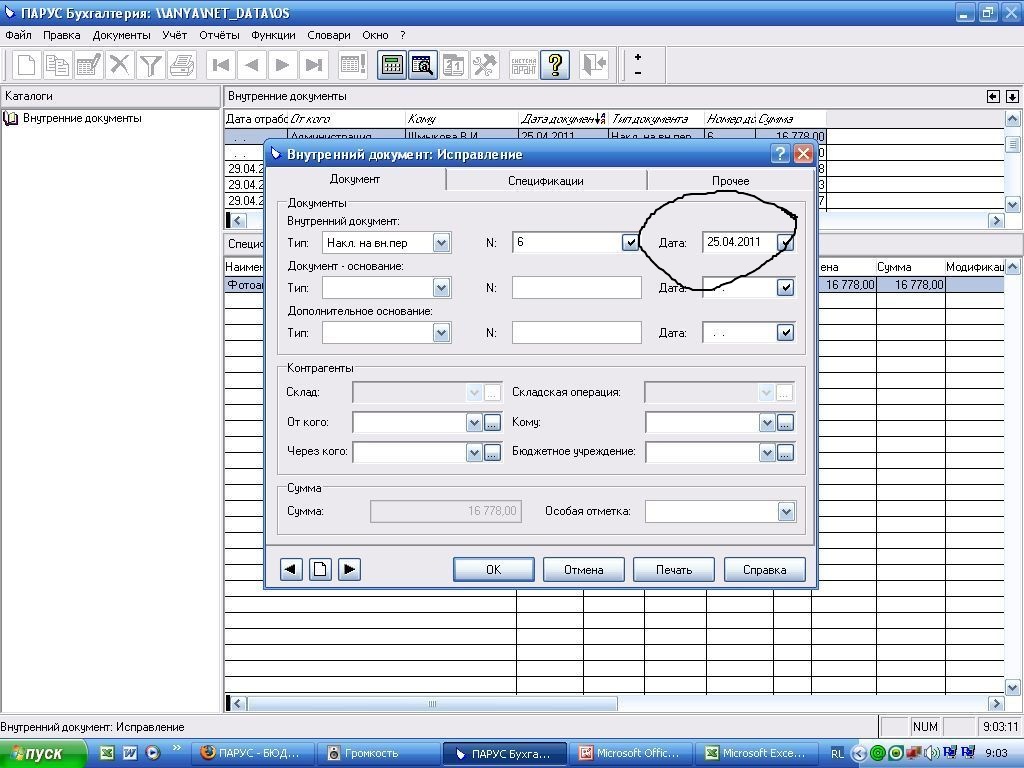This screenshot has width=1024, height=768.
Task: Open the От кого dropdown list
Action: click(474, 423)
